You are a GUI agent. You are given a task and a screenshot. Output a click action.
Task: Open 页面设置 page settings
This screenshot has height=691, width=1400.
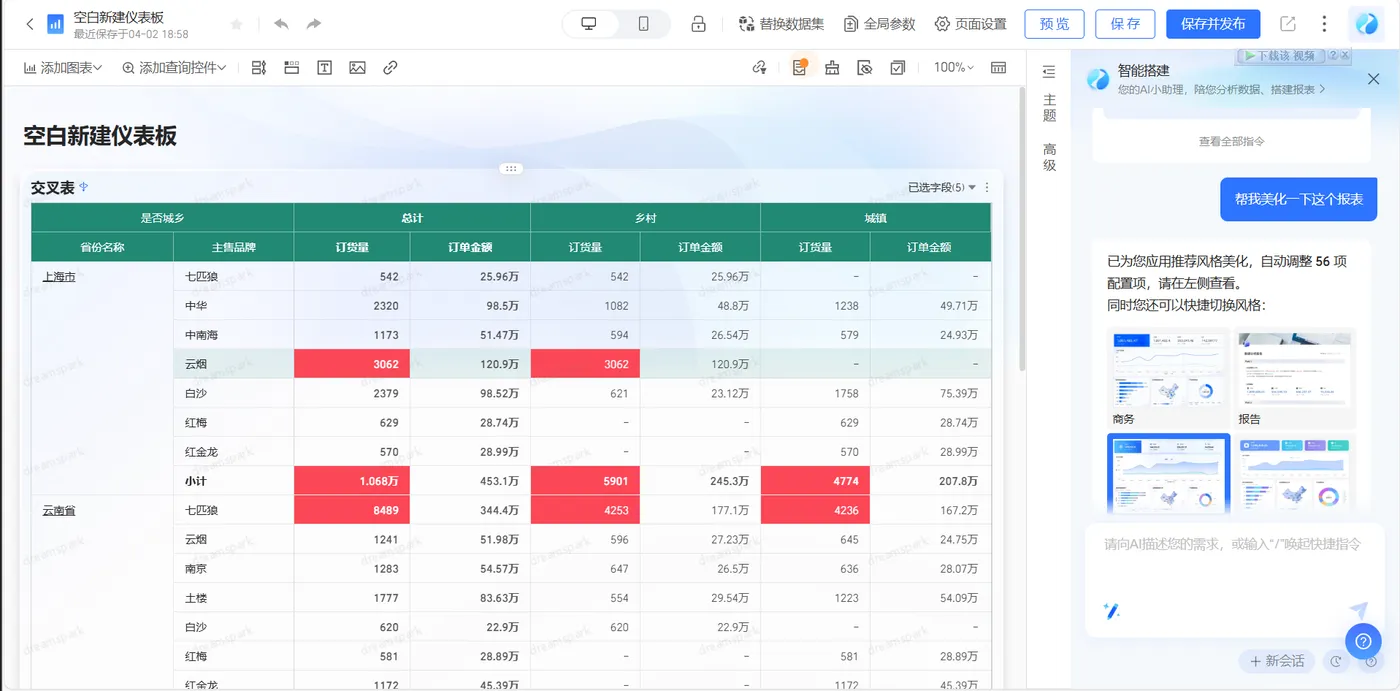[971, 24]
